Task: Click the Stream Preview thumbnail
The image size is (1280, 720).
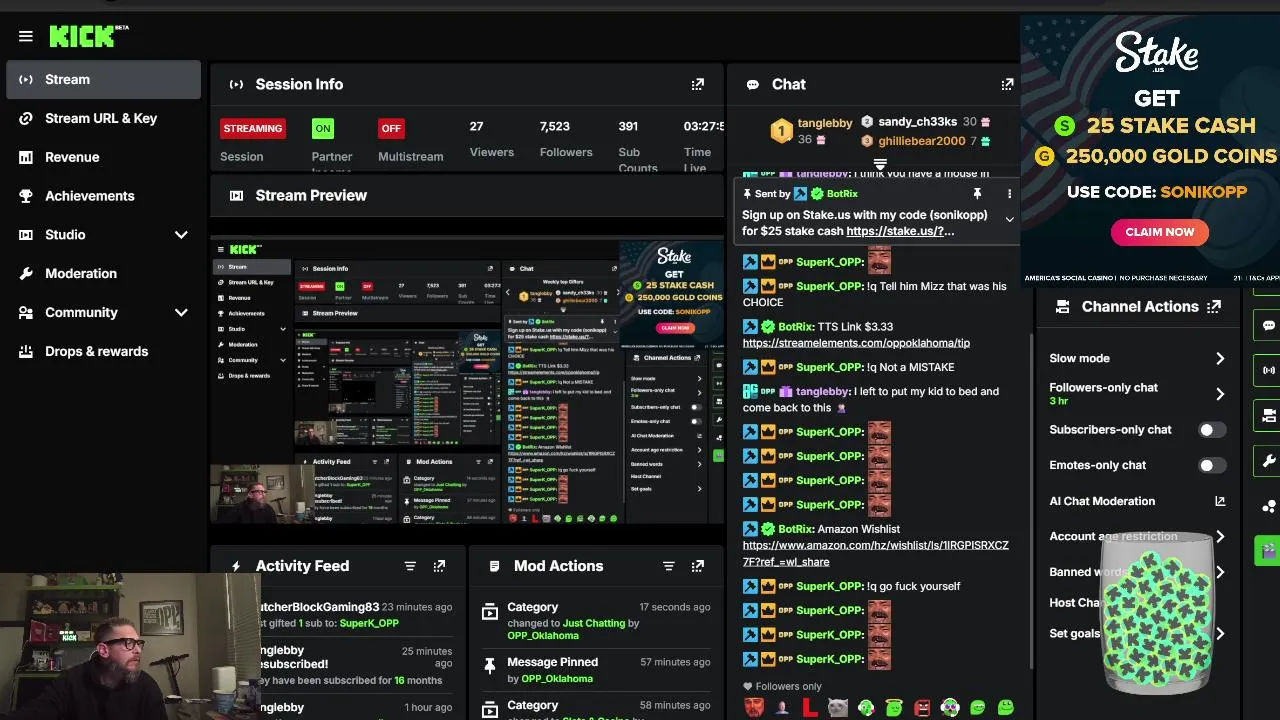Action: click(467, 381)
